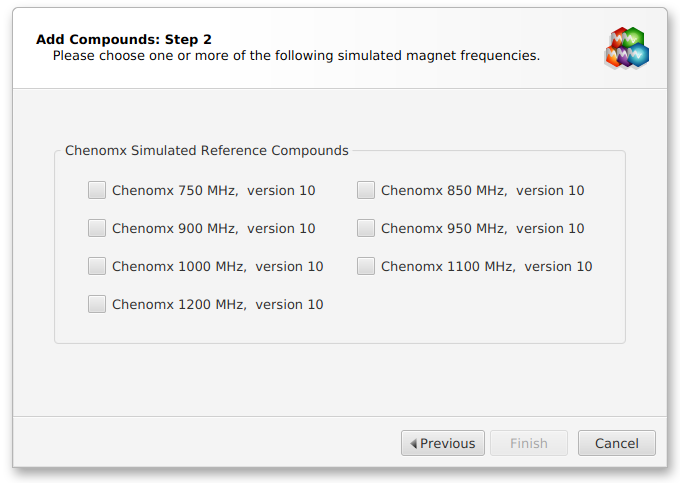Click the Chenomx colored cubes logo icon

627,47
